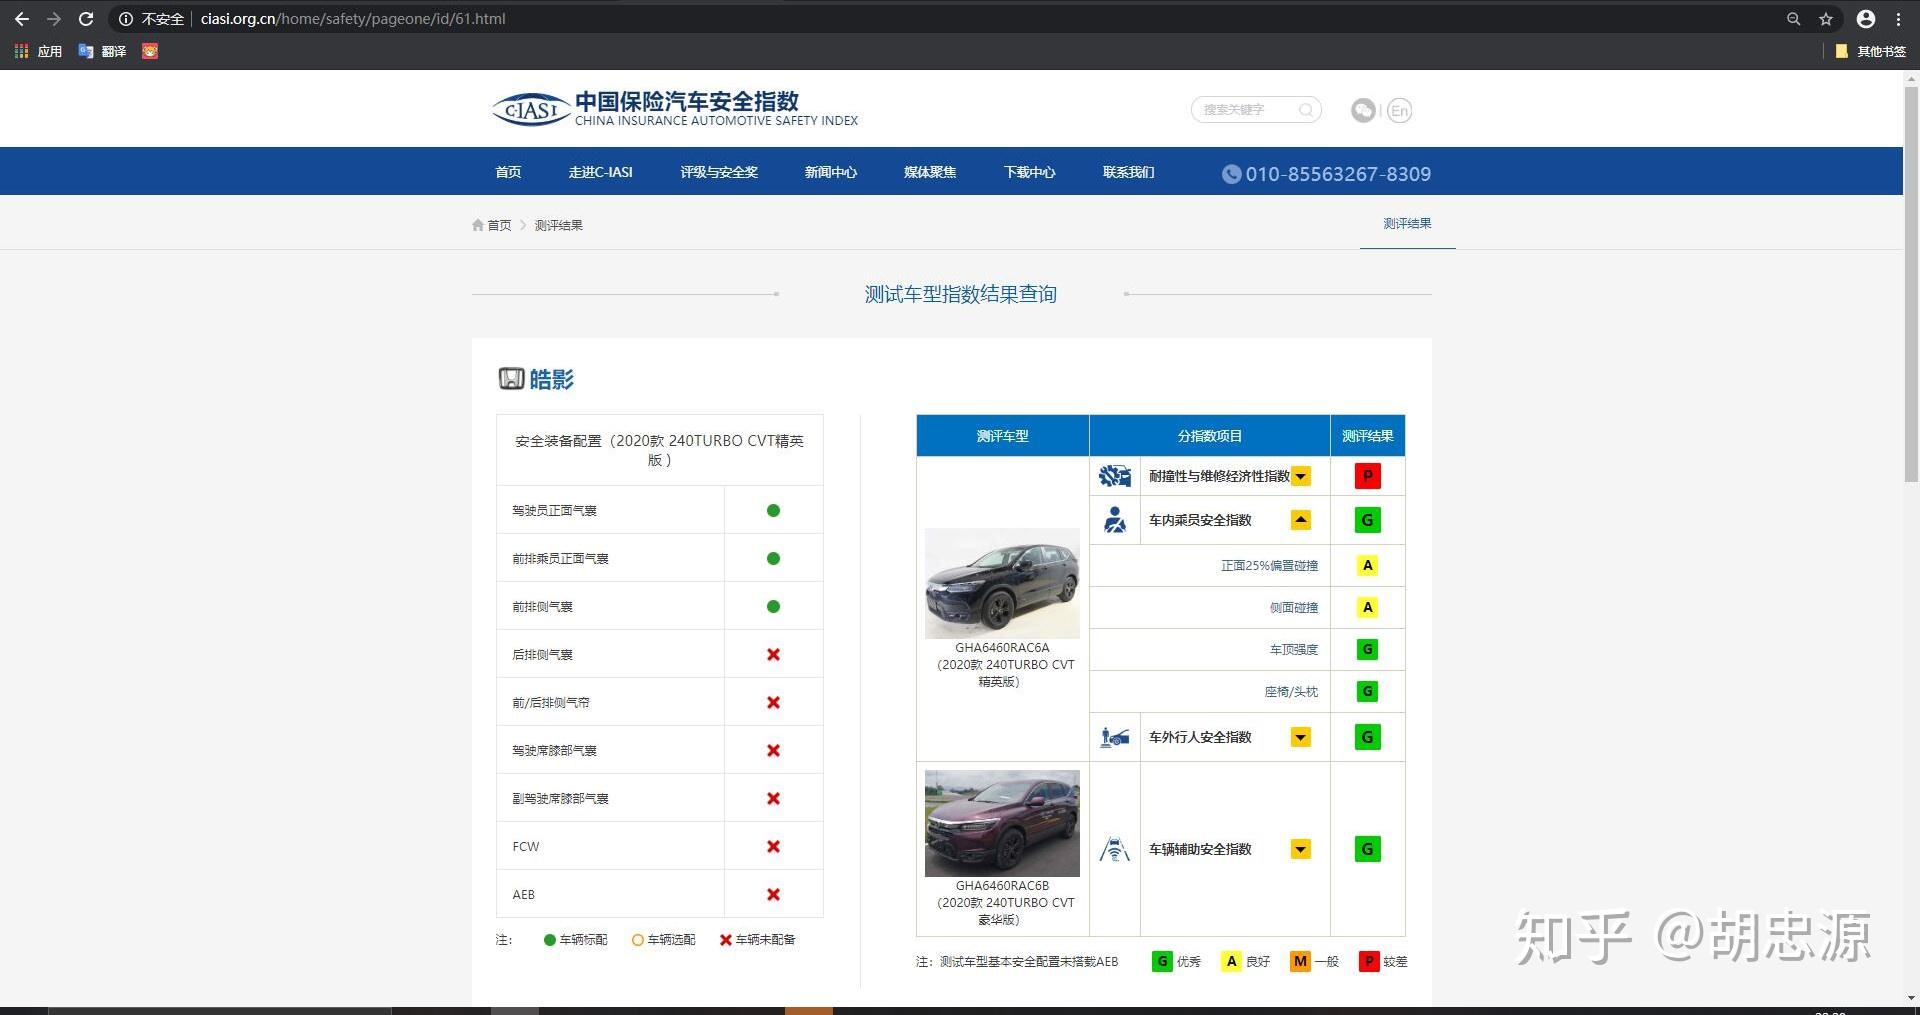
Task: Click the search magnifier in the site search box
Action: (1306, 110)
